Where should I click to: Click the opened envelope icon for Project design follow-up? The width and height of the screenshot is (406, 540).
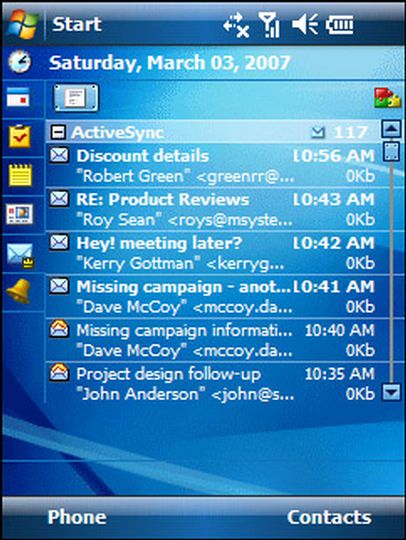point(59,373)
